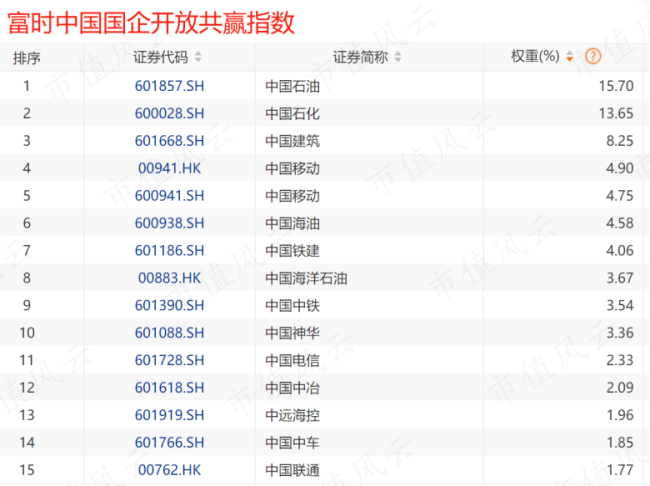Open stock code 00883.HK
This screenshot has width=650, height=486.
coord(170,278)
